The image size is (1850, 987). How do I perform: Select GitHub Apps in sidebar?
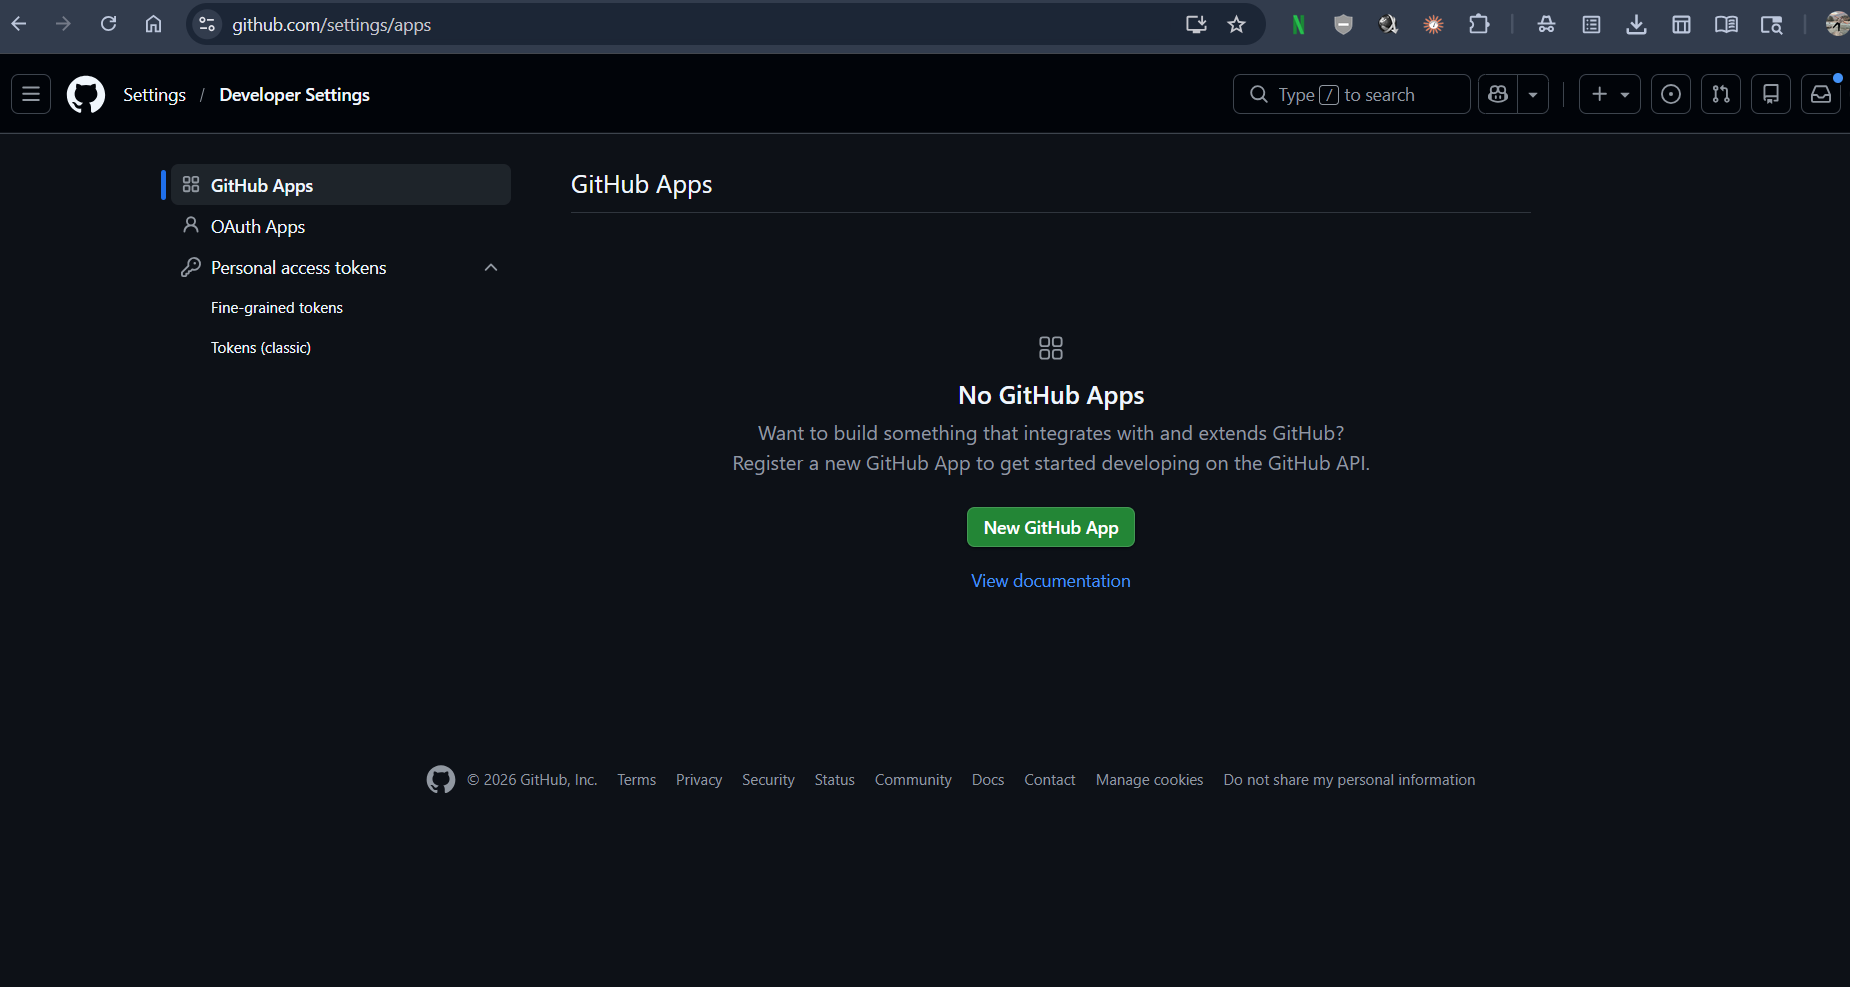pyautogui.click(x=341, y=185)
